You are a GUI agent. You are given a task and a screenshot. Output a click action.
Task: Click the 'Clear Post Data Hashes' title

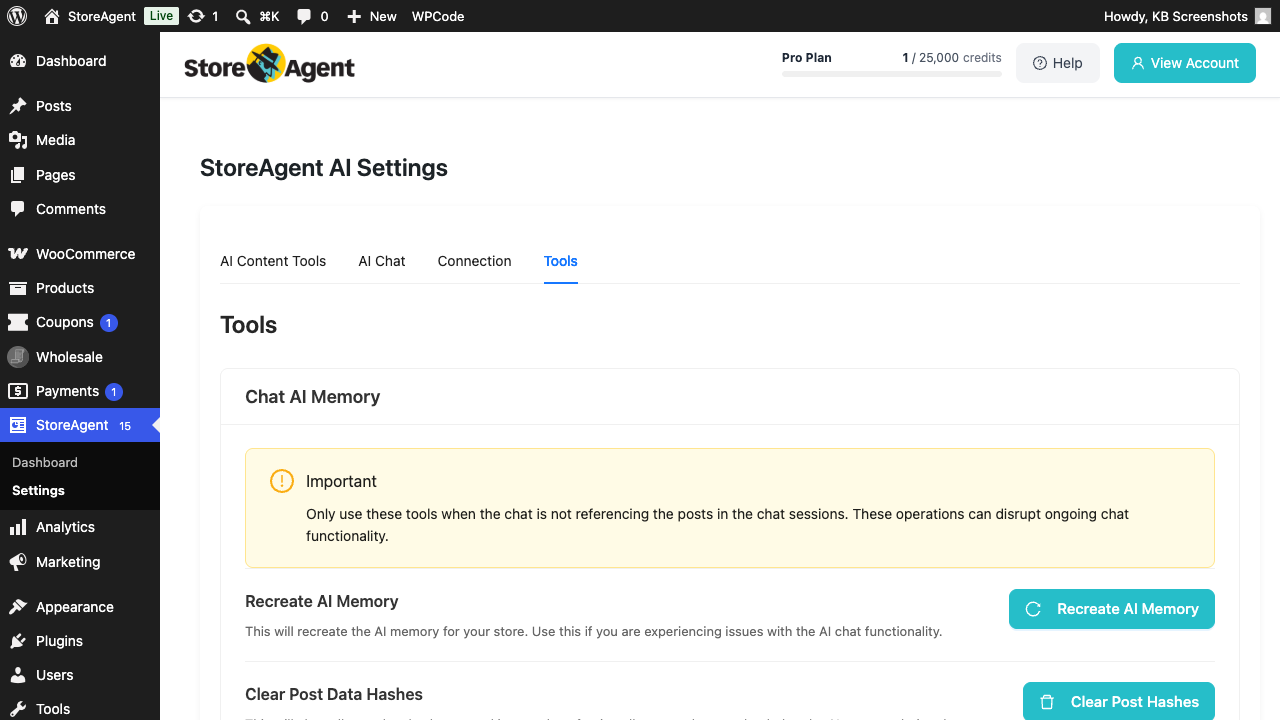(334, 694)
